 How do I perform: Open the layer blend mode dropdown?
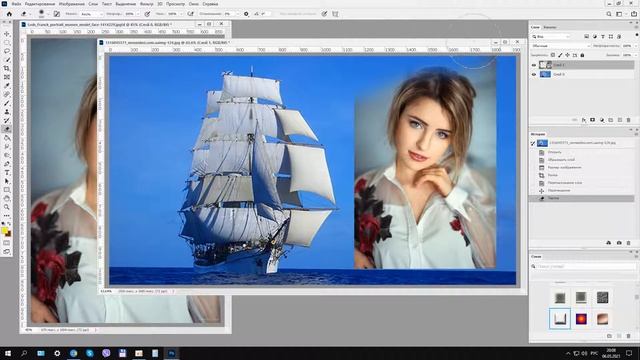(x=560, y=46)
